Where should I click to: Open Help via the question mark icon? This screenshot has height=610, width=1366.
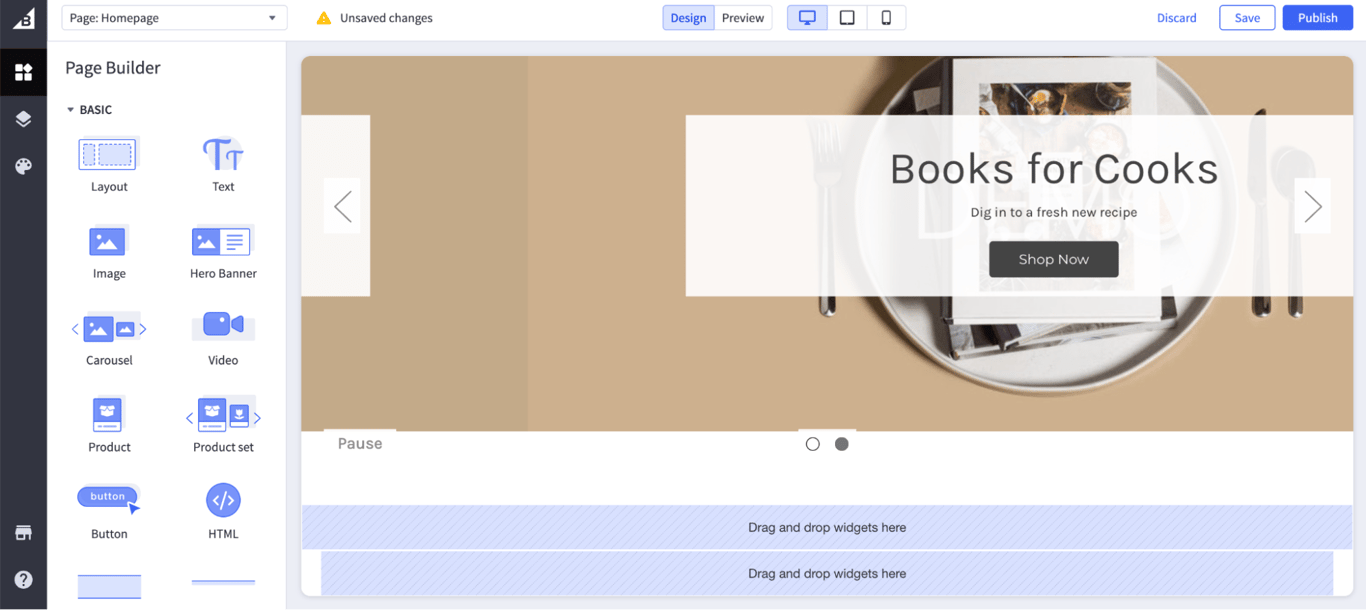23,579
